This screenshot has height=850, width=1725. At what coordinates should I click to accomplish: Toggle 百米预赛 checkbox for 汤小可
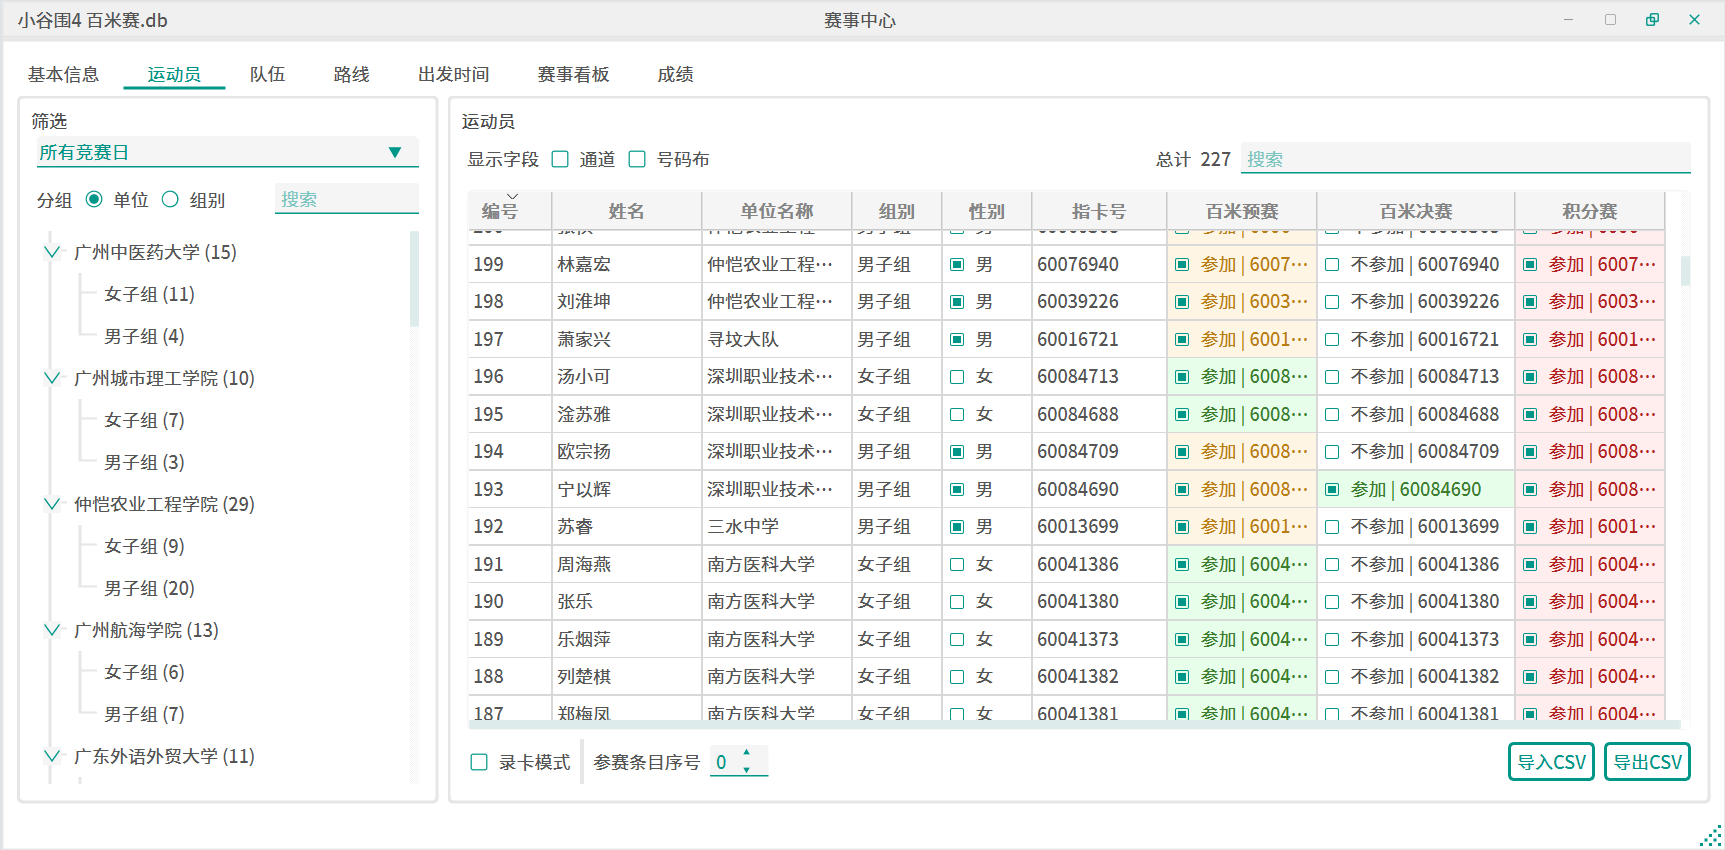[x=1182, y=377]
